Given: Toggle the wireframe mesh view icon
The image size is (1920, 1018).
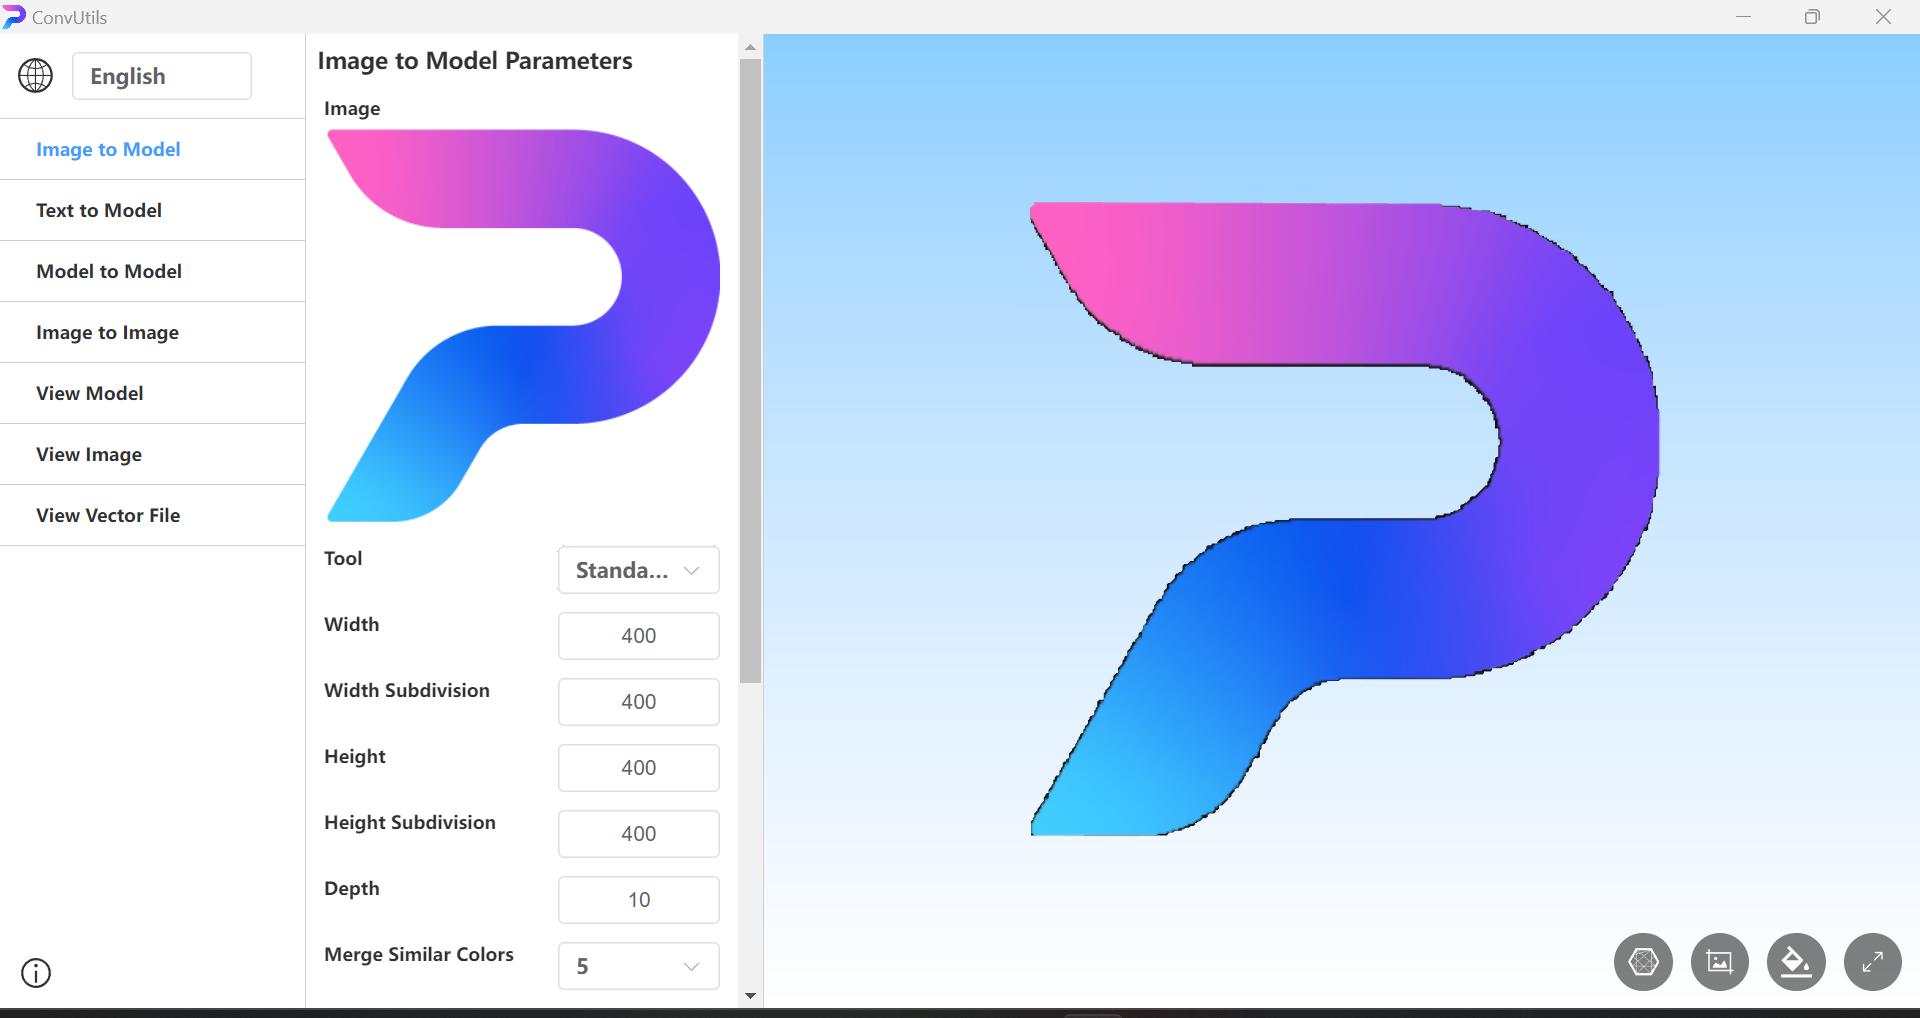Looking at the screenshot, I should [x=1643, y=962].
